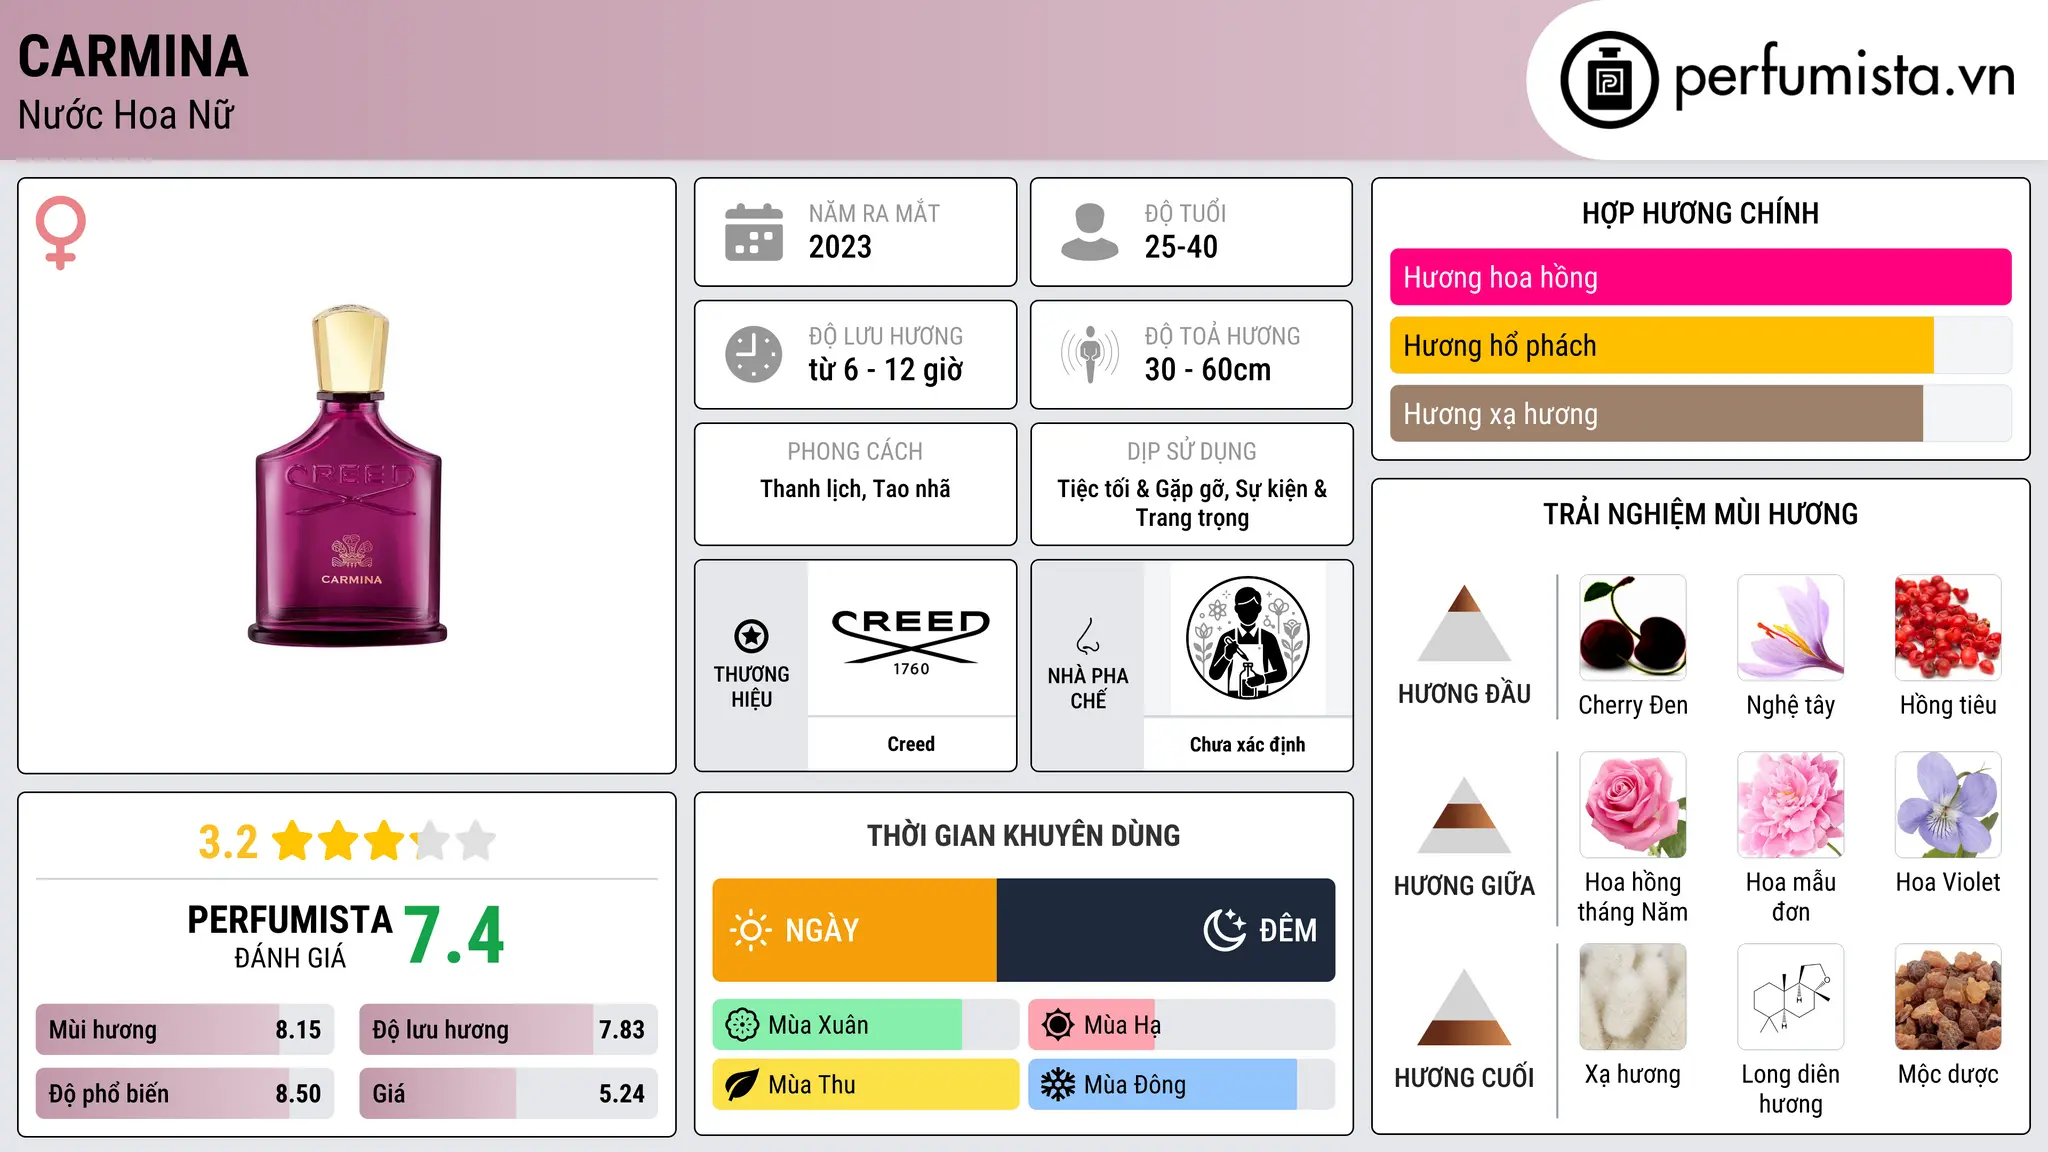Click the Độ lưu hương 7.83 score bar

pos(508,1030)
